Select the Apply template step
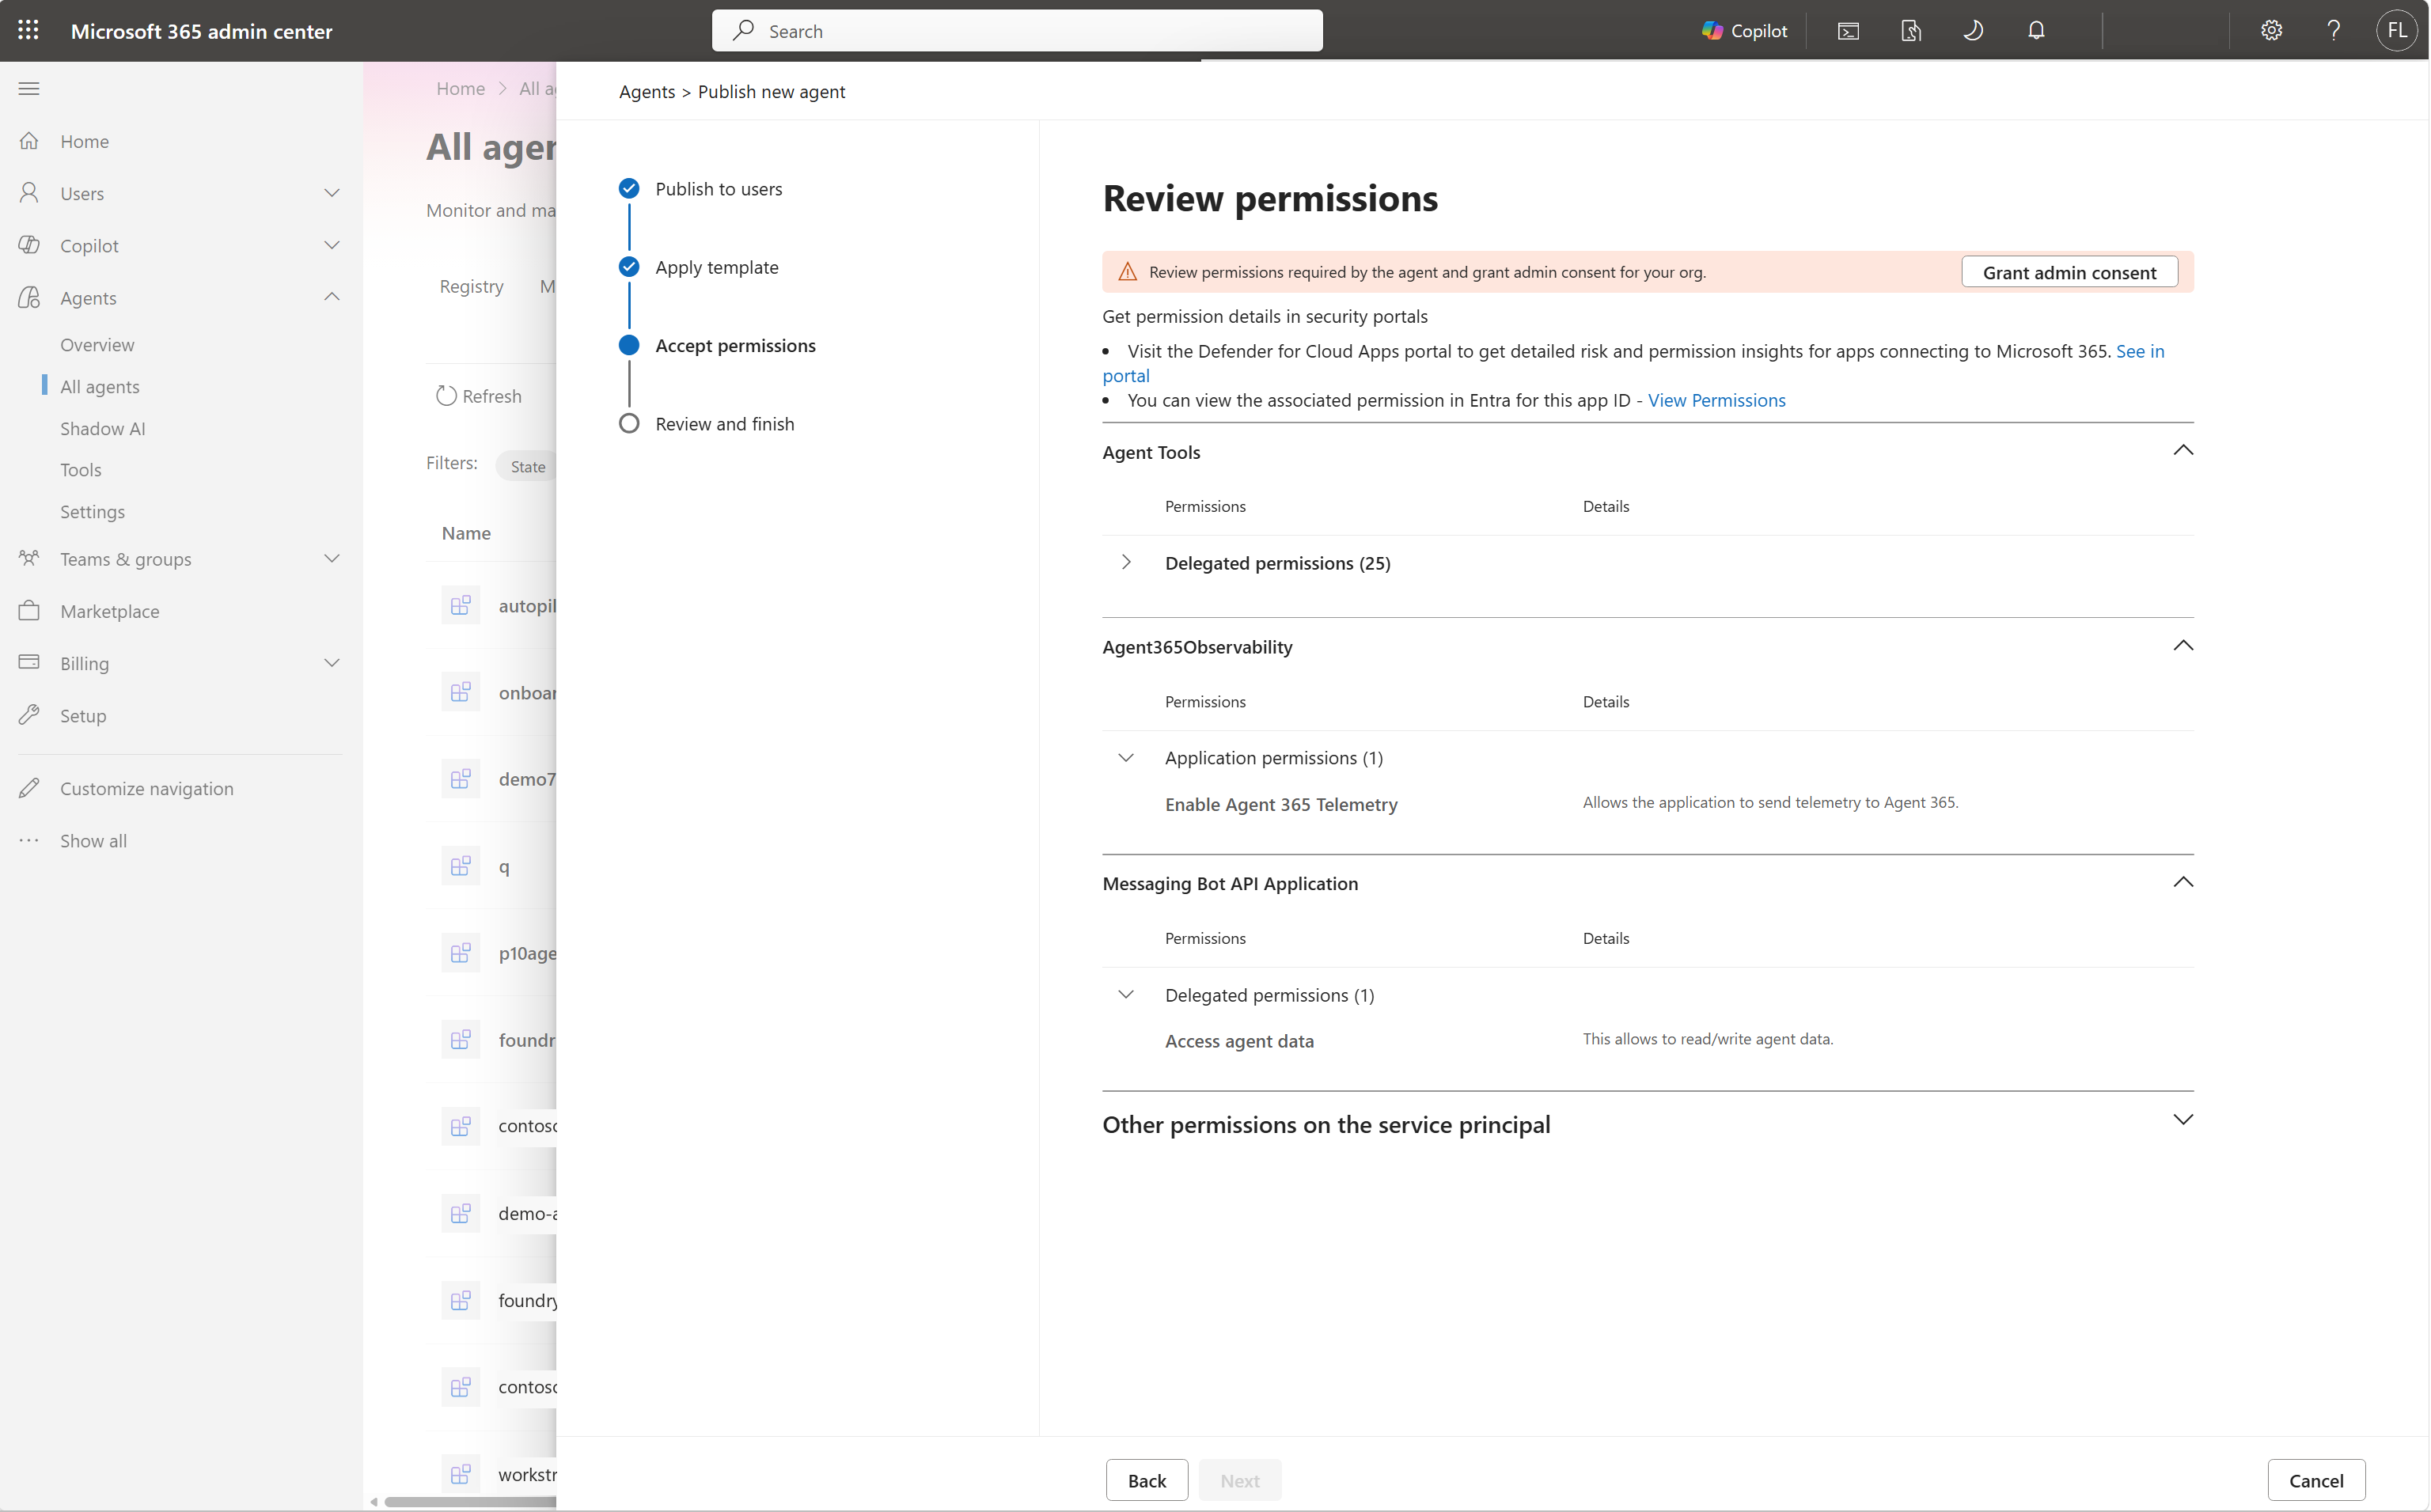2431x1512 pixels. click(x=716, y=267)
